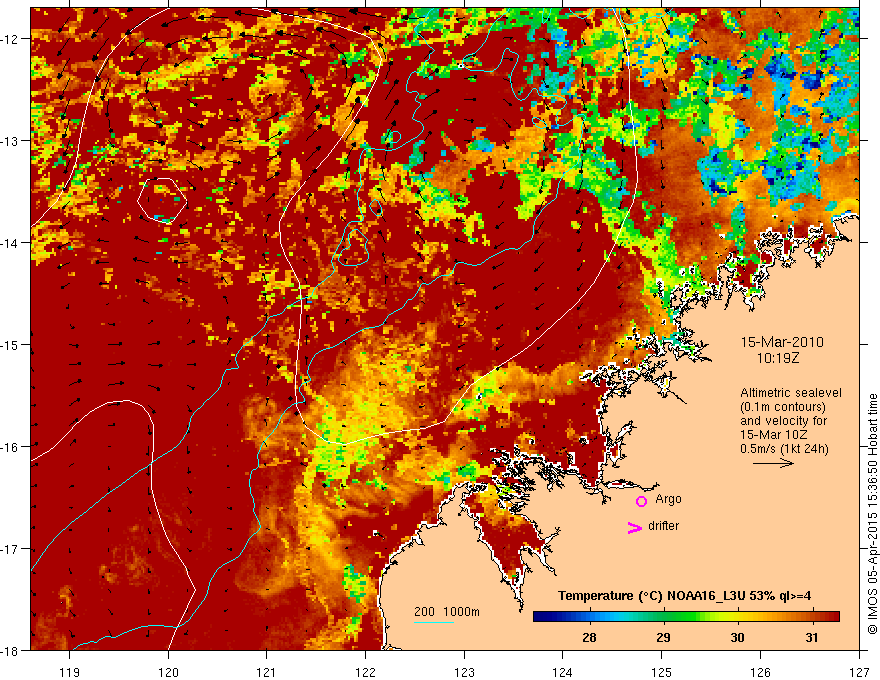
Task: Click the latitude axis label -12
Action: tap(11, 39)
